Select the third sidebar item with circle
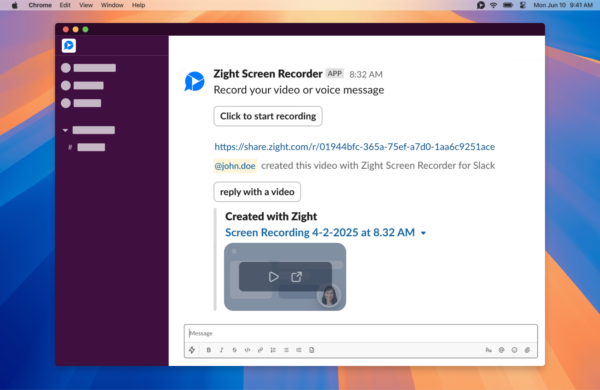600x390 pixels. click(x=81, y=103)
